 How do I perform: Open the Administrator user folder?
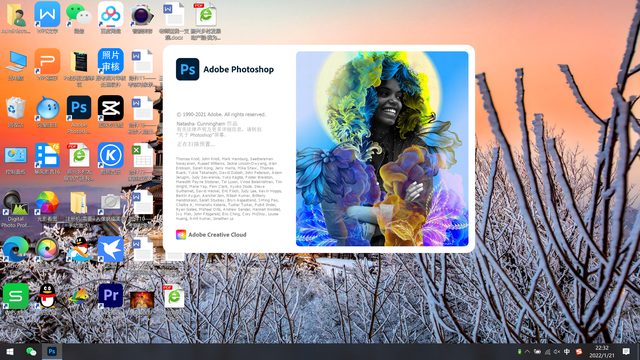[x=16, y=19]
